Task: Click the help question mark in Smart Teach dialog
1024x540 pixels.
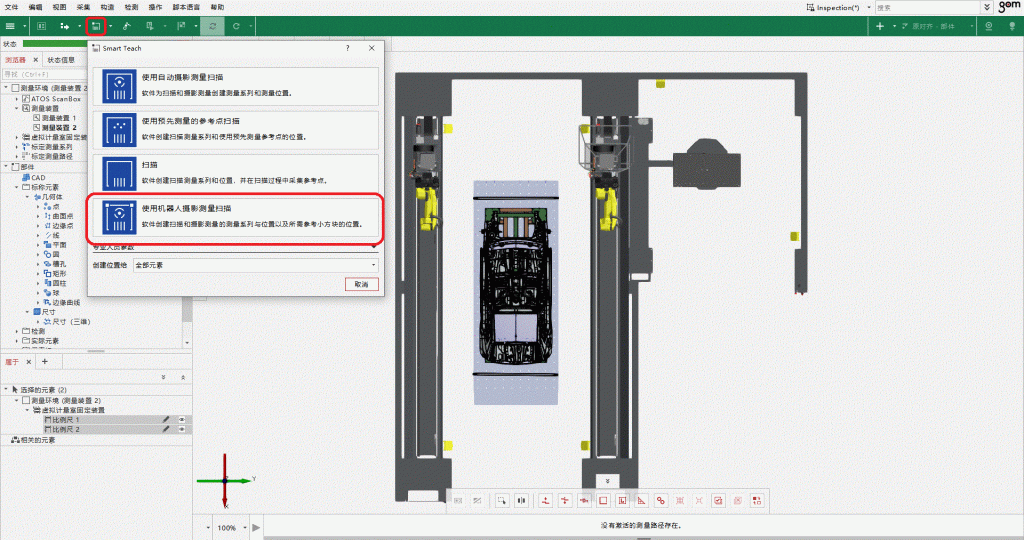Action: (347, 48)
